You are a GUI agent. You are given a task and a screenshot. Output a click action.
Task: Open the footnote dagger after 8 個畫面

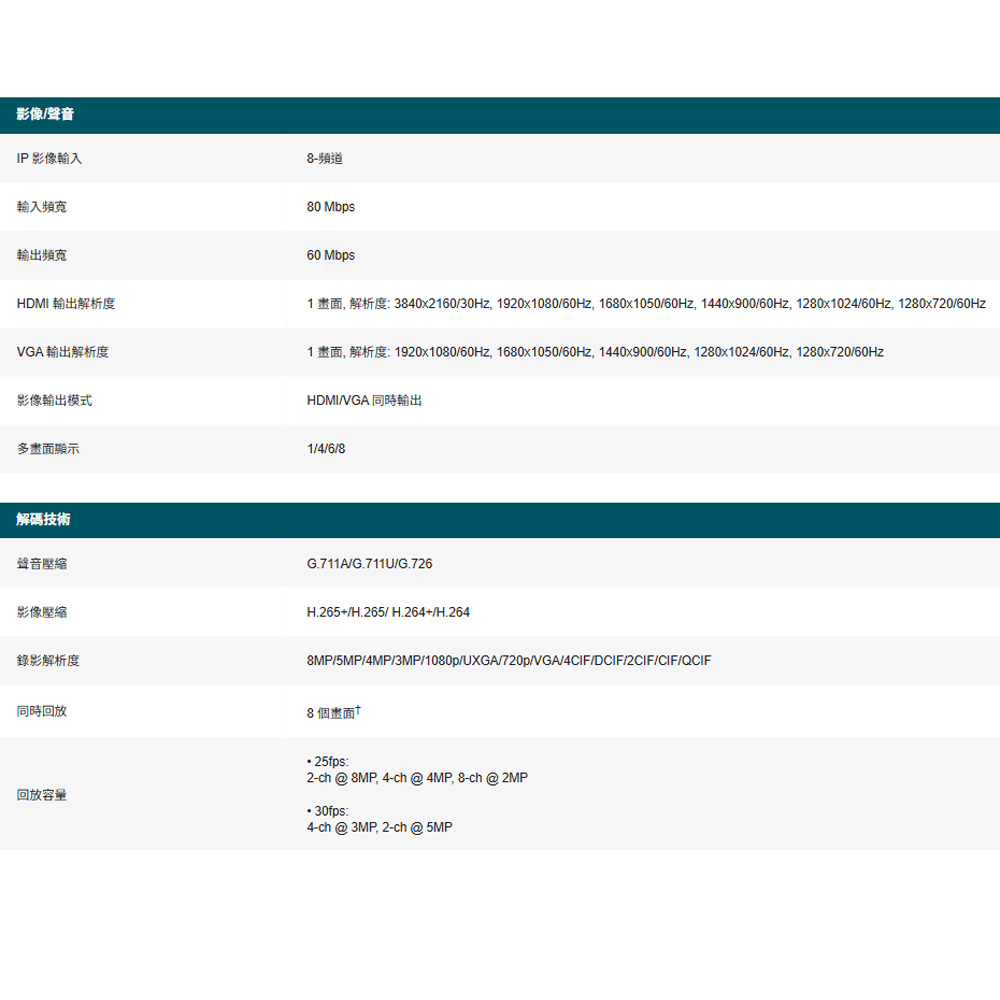click(x=358, y=709)
